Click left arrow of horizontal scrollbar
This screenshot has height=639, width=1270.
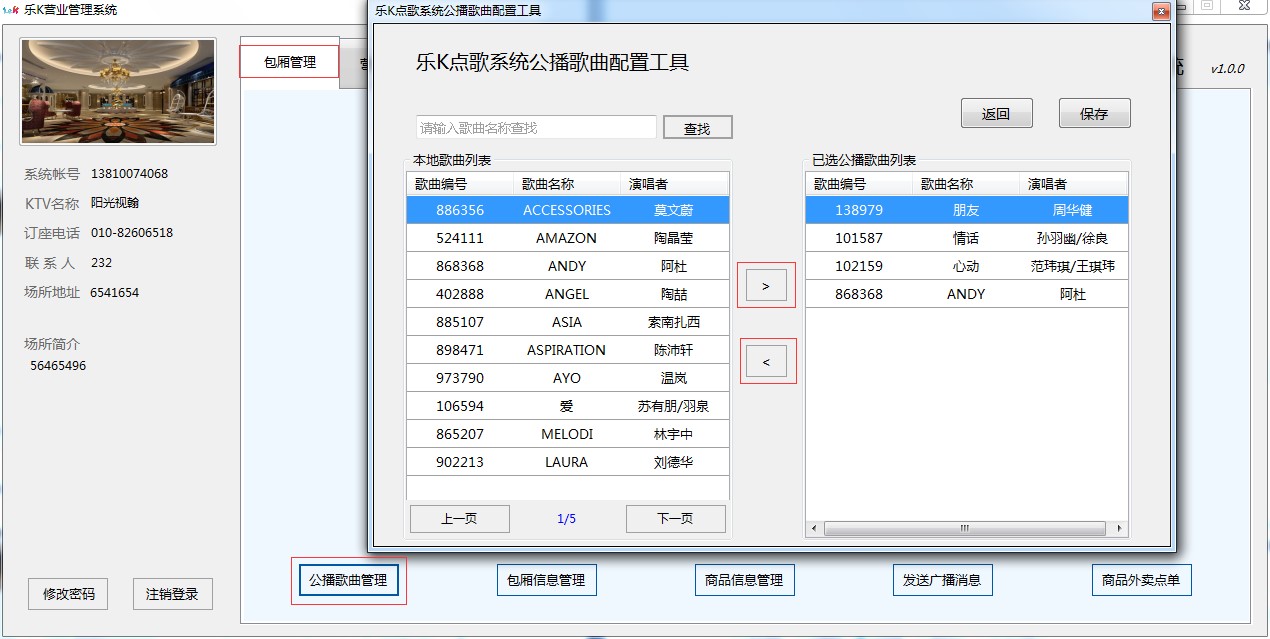(814, 528)
